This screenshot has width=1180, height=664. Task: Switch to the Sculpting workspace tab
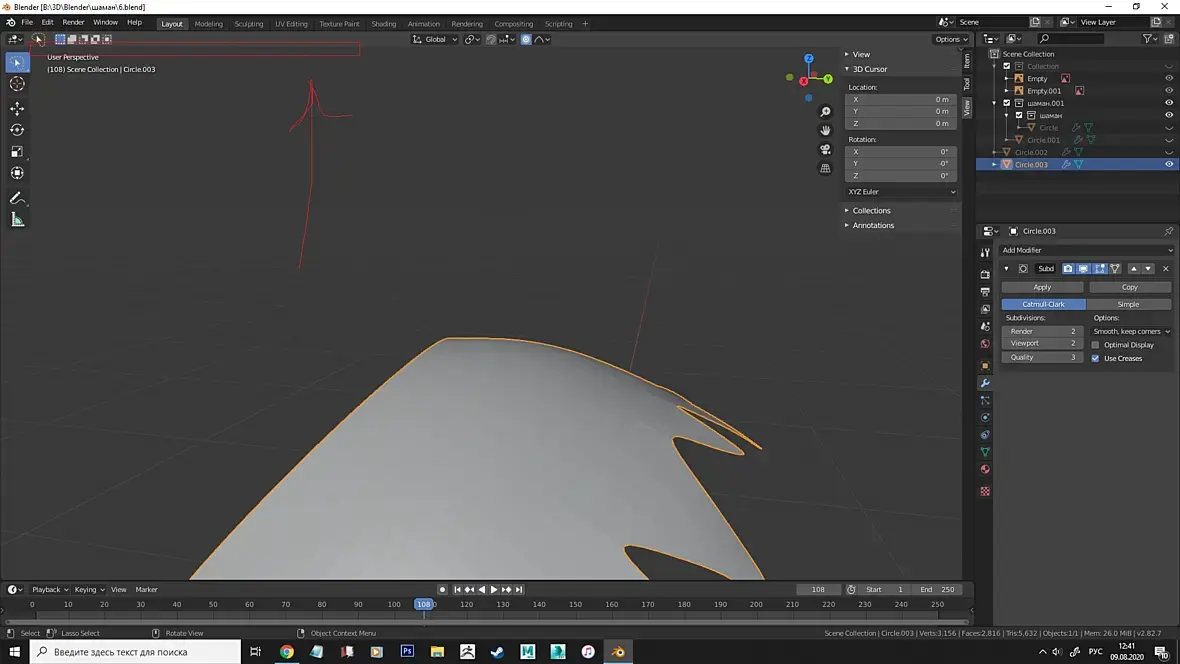click(248, 24)
